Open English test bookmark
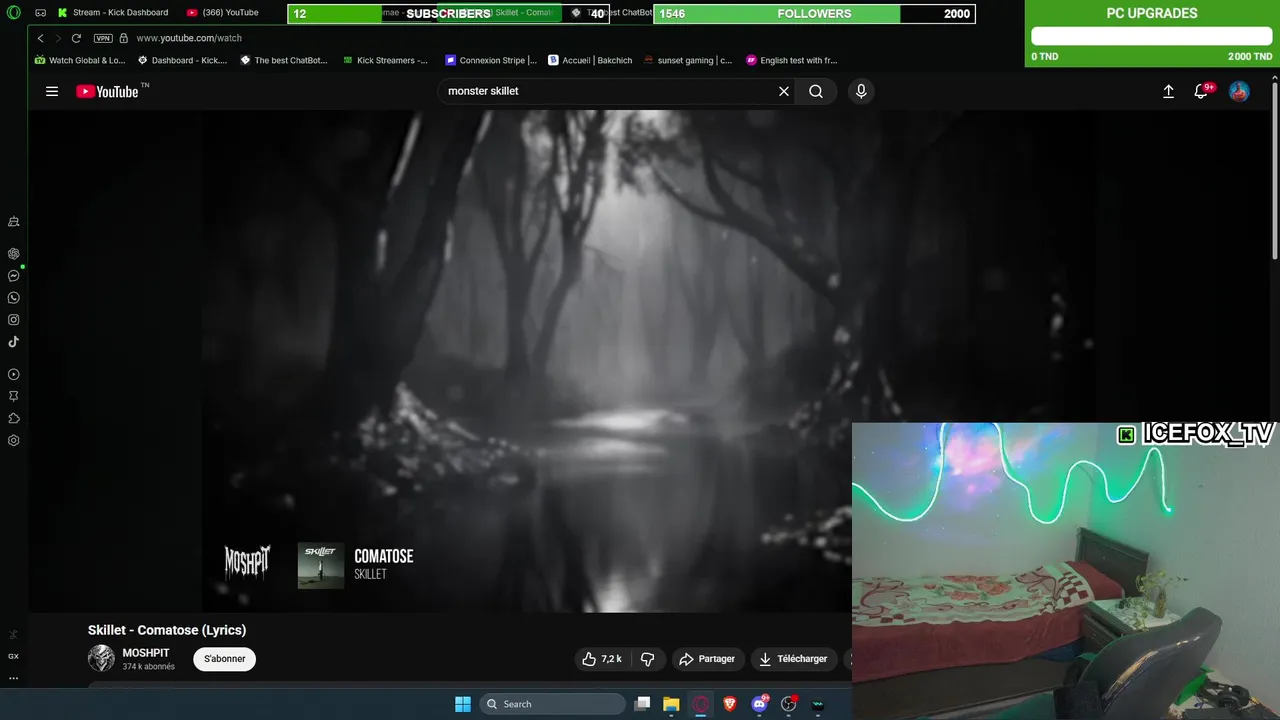This screenshot has height=720, width=1280. (x=791, y=60)
